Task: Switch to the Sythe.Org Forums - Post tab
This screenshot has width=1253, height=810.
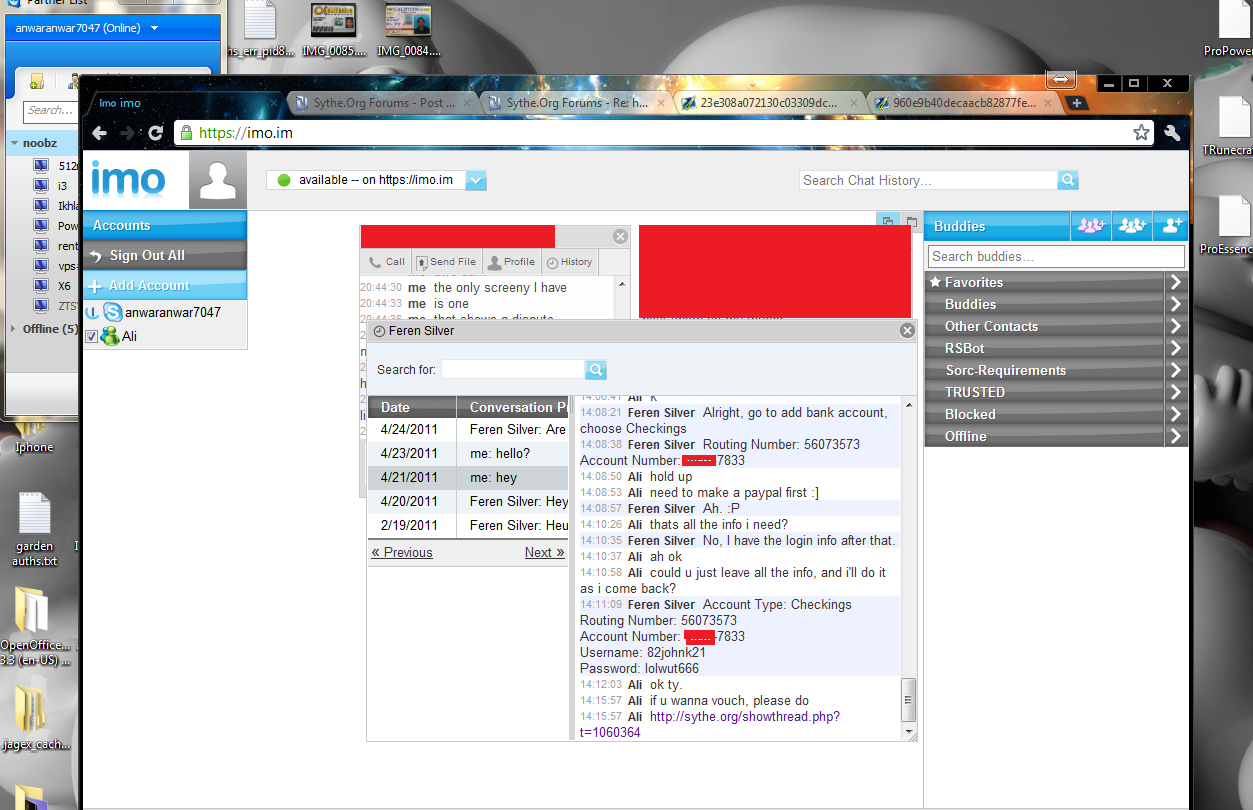Action: click(x=380, y=103)
